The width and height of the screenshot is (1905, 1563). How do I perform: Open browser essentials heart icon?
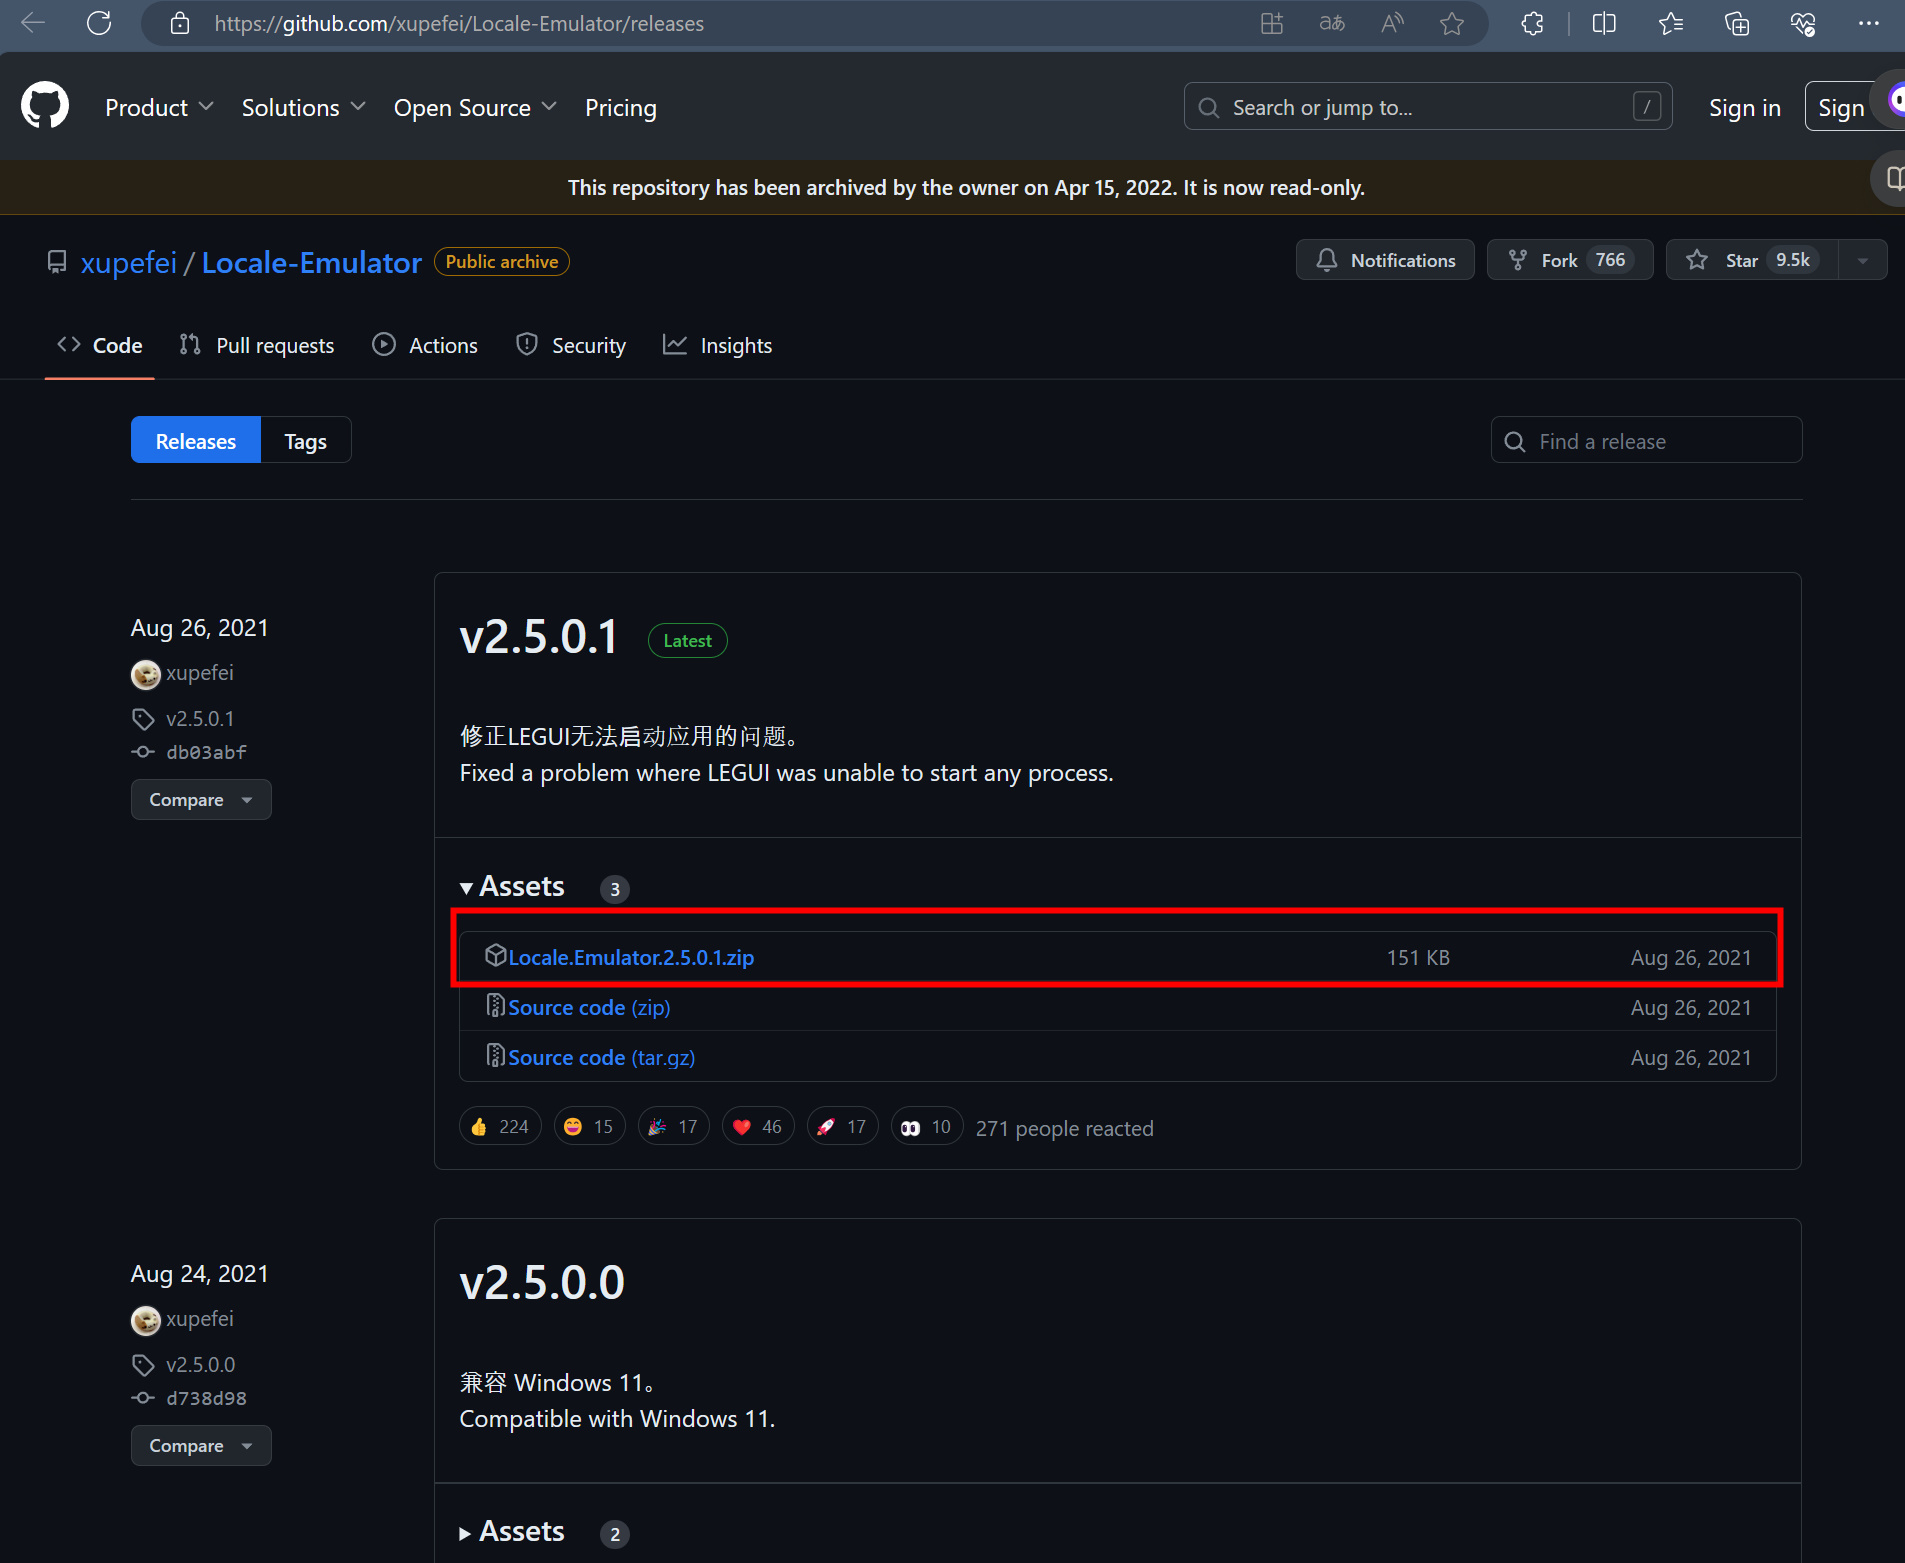[1803, 23]
